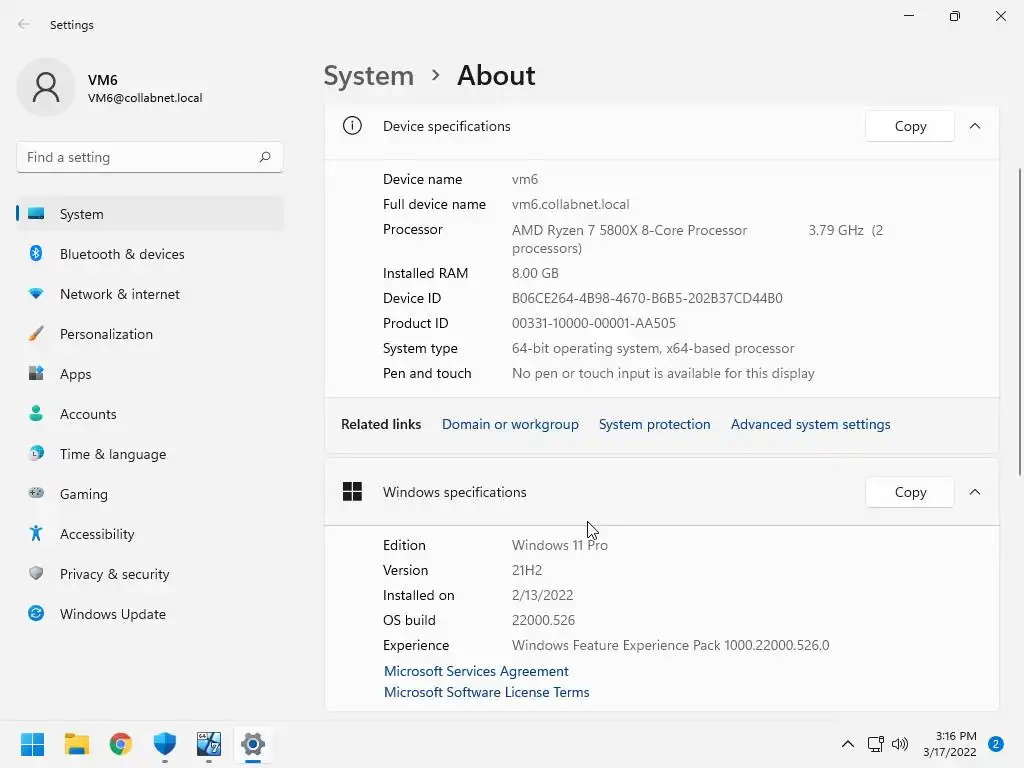
Task: Open Advanced system settings link
Action: click(x=810, y=424)
